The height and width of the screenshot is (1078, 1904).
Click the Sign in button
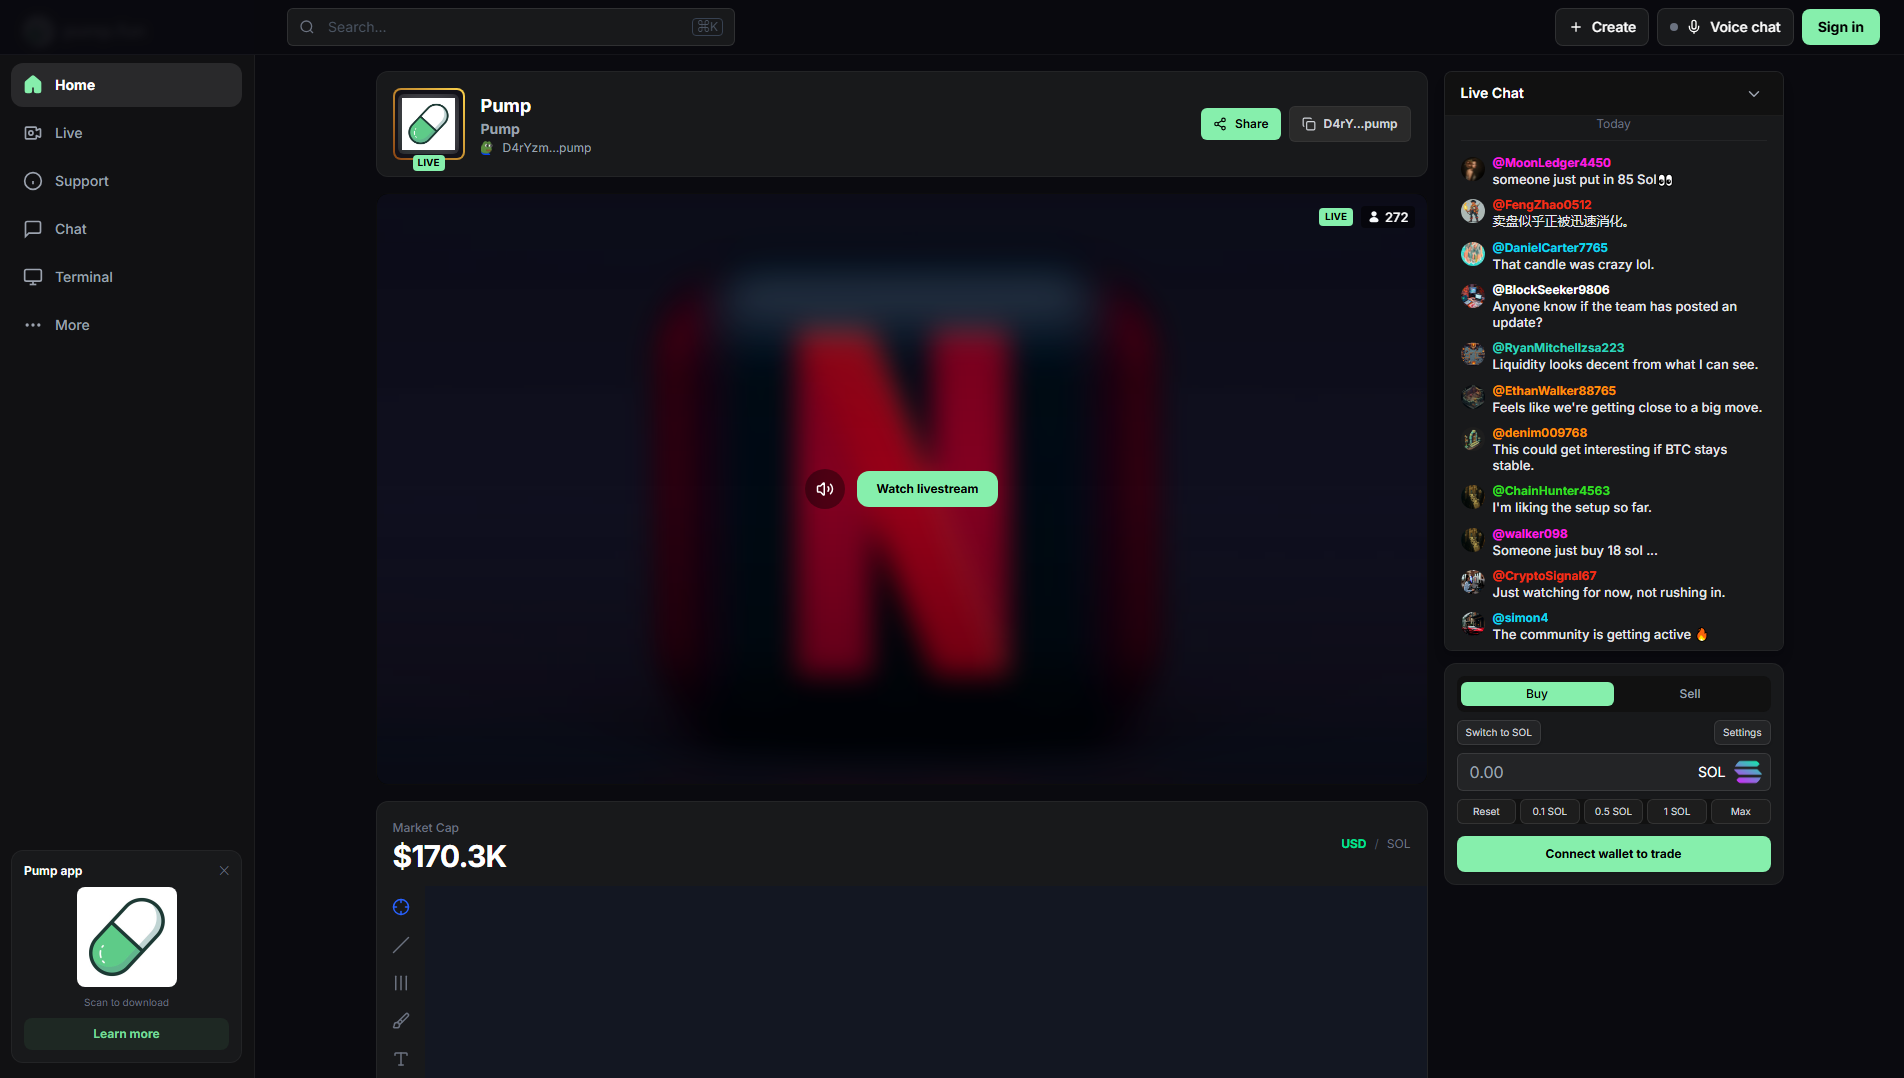(1840, 27)
